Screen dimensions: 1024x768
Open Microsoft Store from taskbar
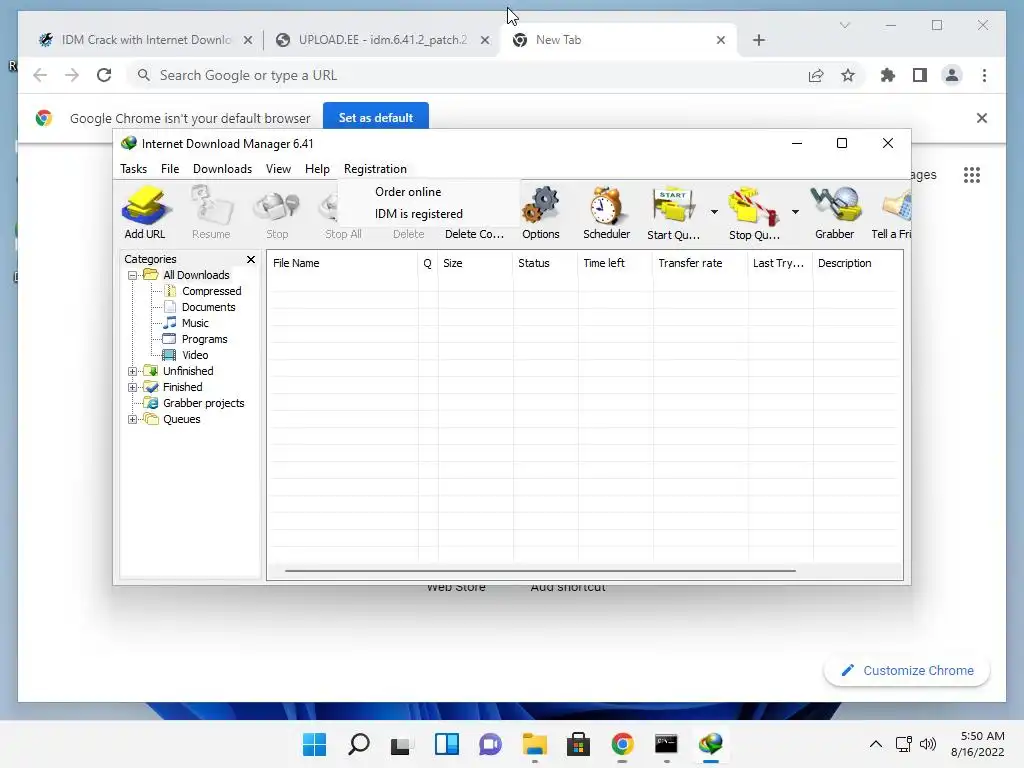tap(578, 744)
